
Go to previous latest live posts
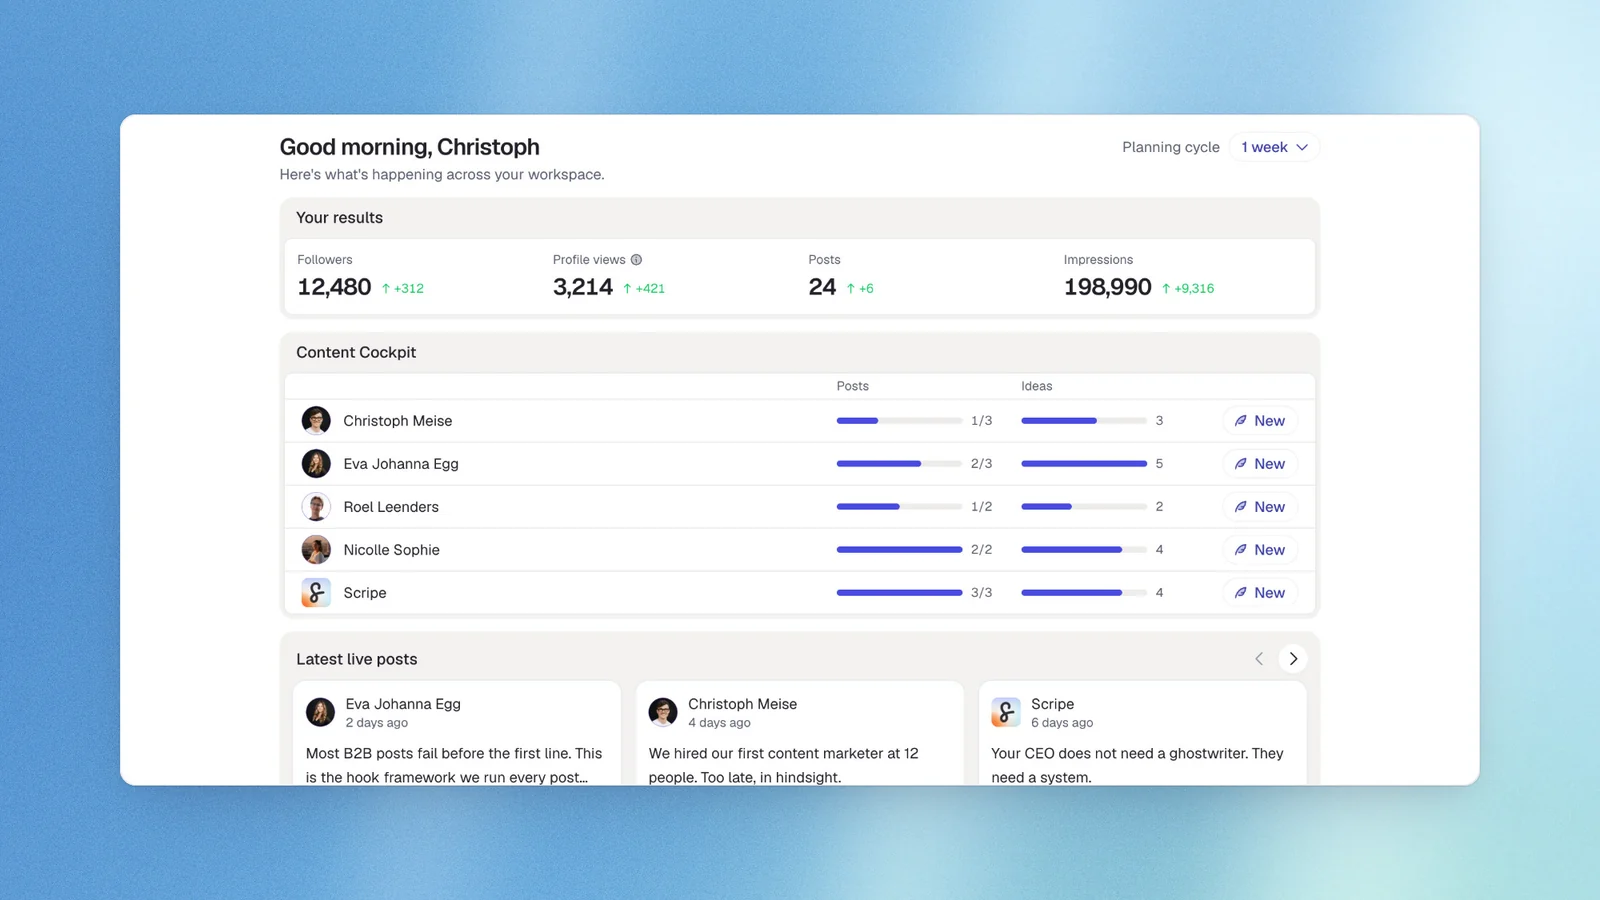[x=1259, y=659]
